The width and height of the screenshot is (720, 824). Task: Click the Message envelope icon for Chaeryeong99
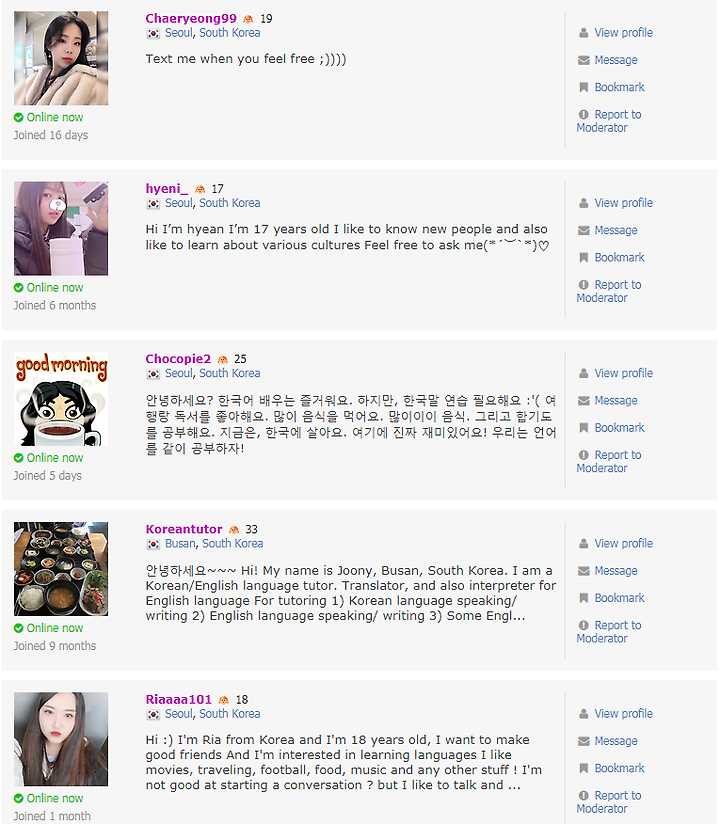583,60
